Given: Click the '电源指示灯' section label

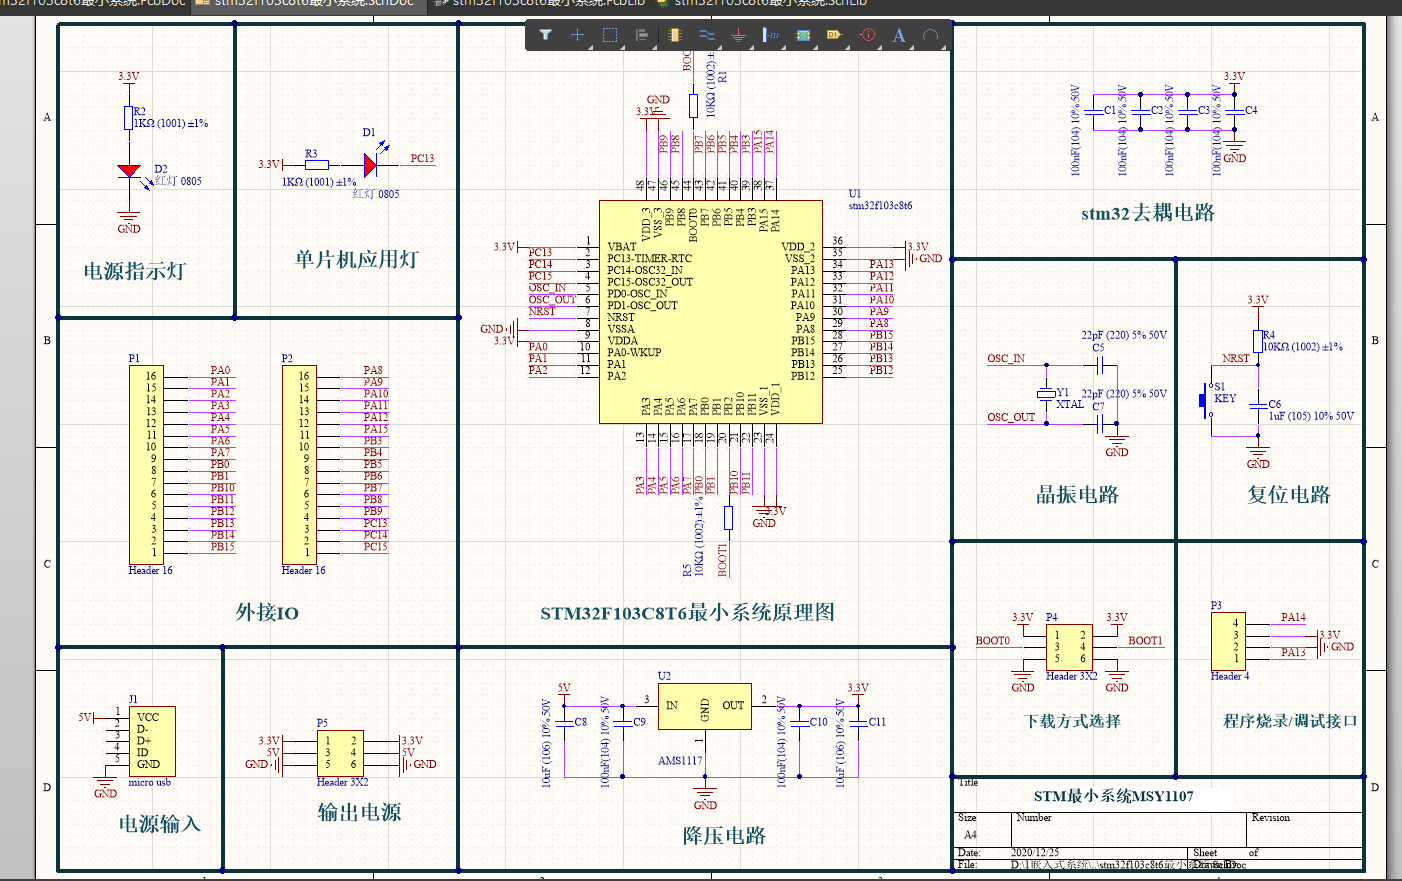Looking at the screenshot, I should pyautogui.click(x=134, y=271).
